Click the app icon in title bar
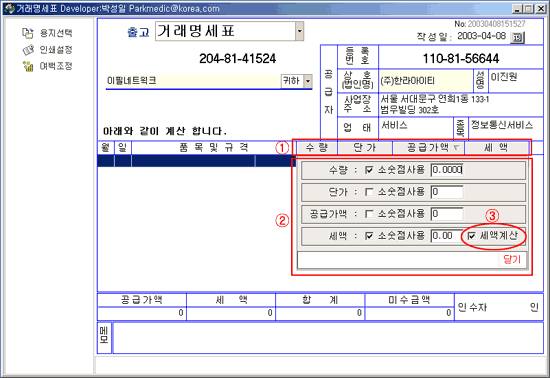The height and width of the screenshot is (378, 550). (9, 8)
